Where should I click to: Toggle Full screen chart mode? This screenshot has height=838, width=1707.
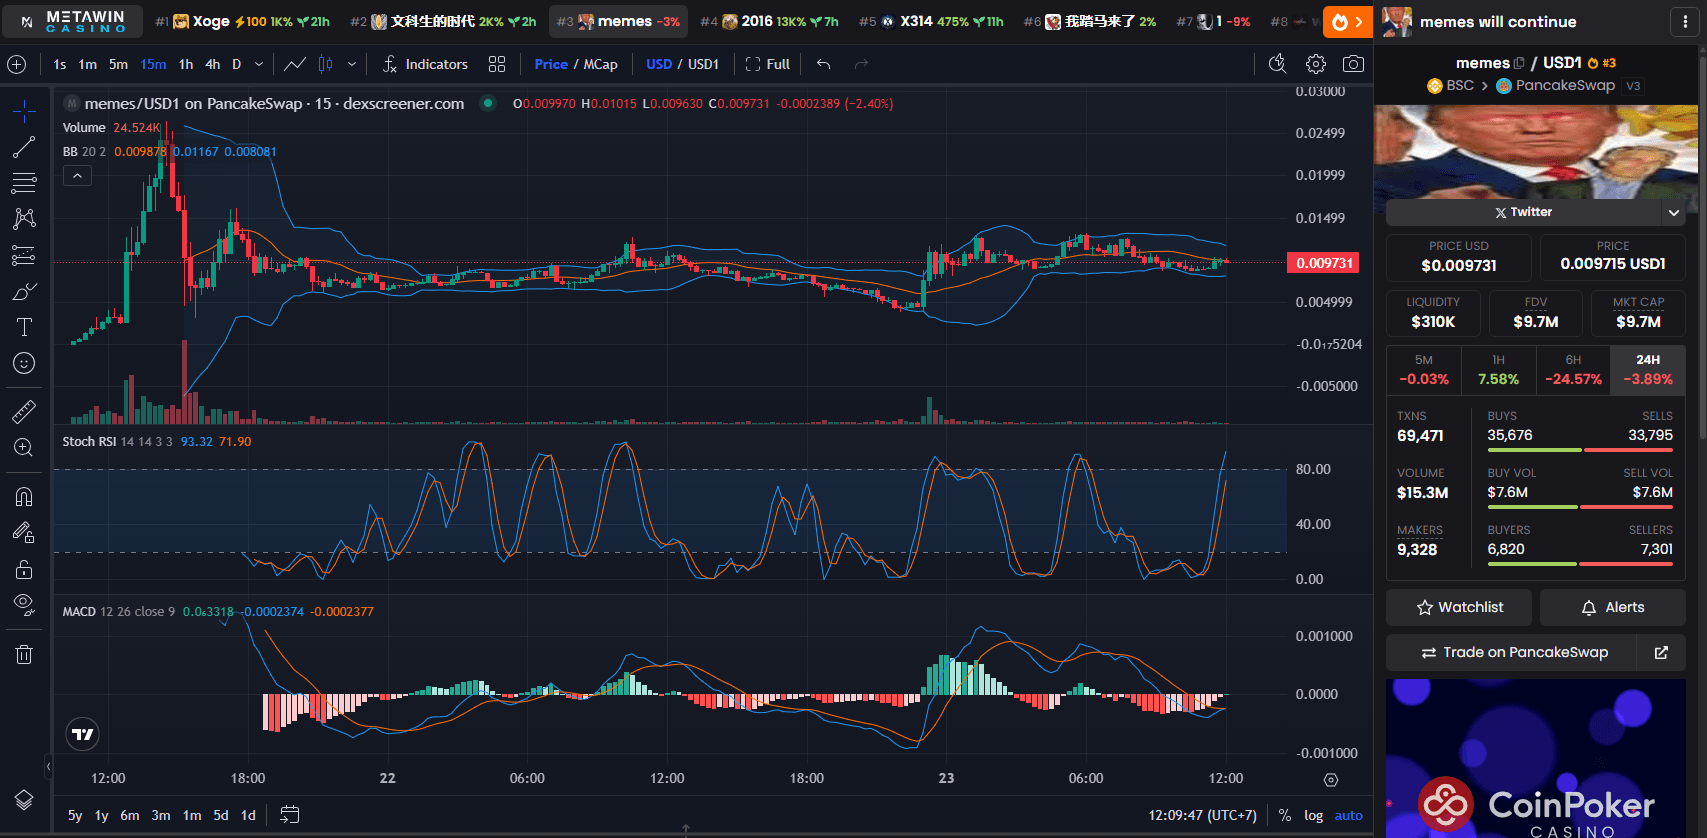click(x=768, y=64)
